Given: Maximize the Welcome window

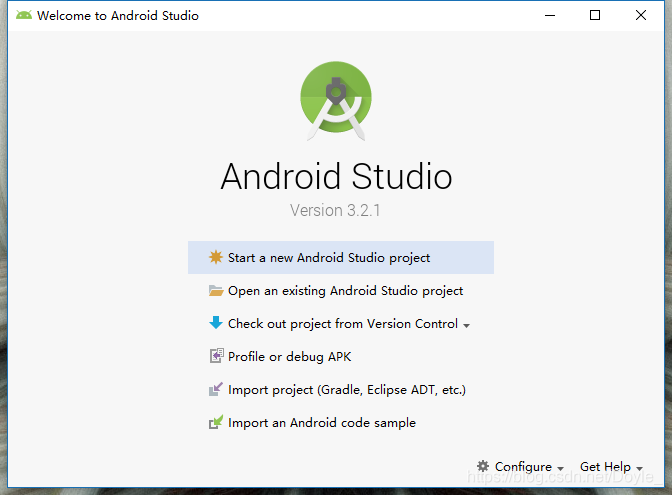Looking at the screenshot, I should (595, 15).
